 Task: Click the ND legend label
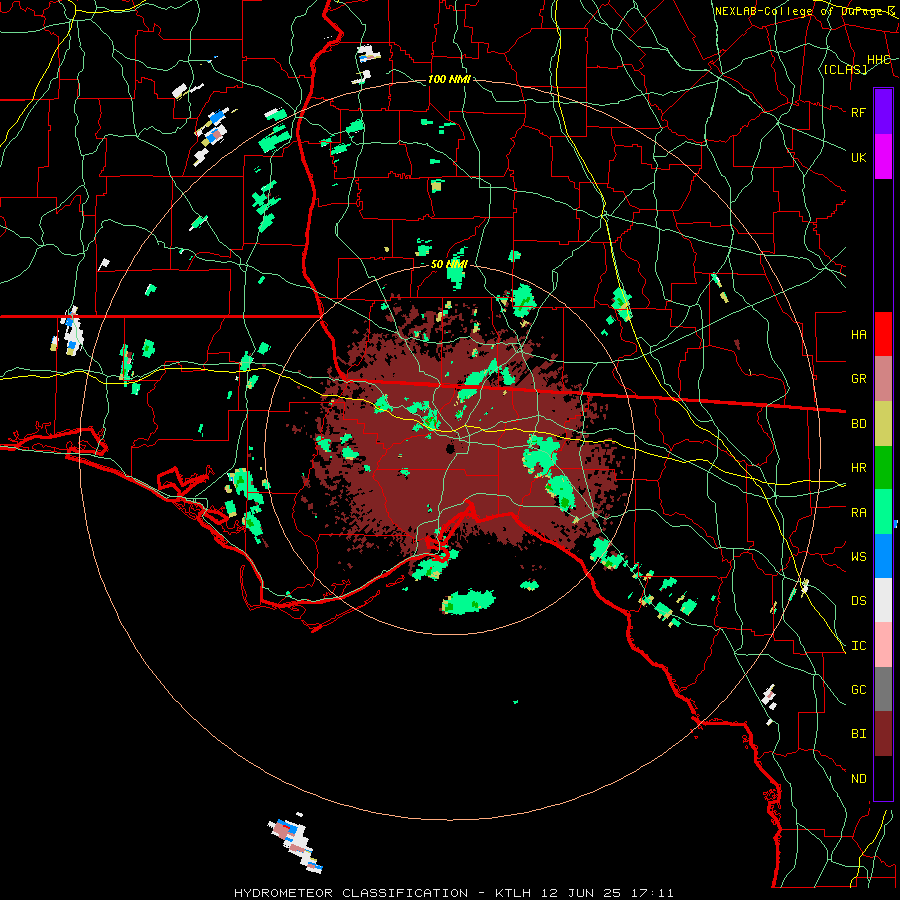[x=858, y=778]
